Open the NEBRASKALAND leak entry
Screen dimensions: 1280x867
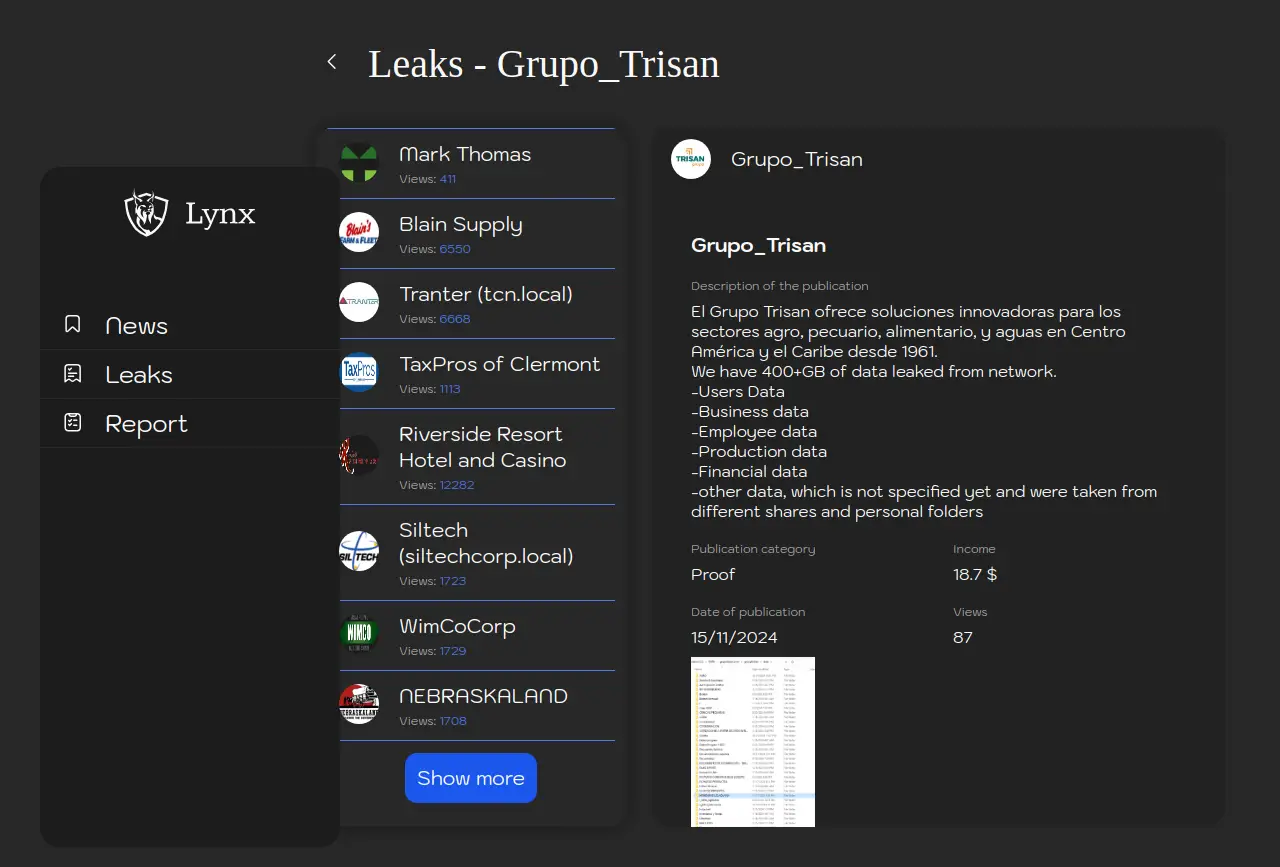(x=483, y=697)
